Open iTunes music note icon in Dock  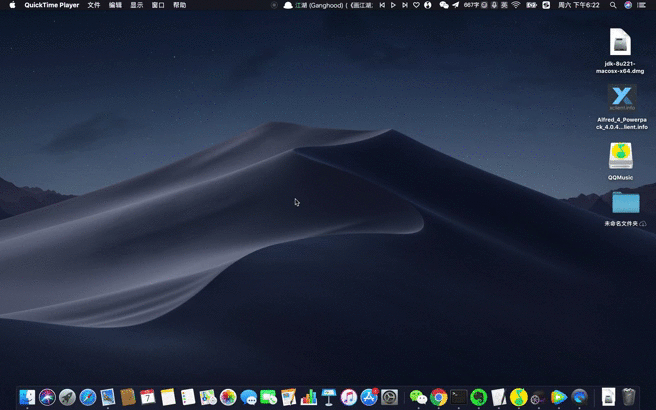tap(349, 397)
